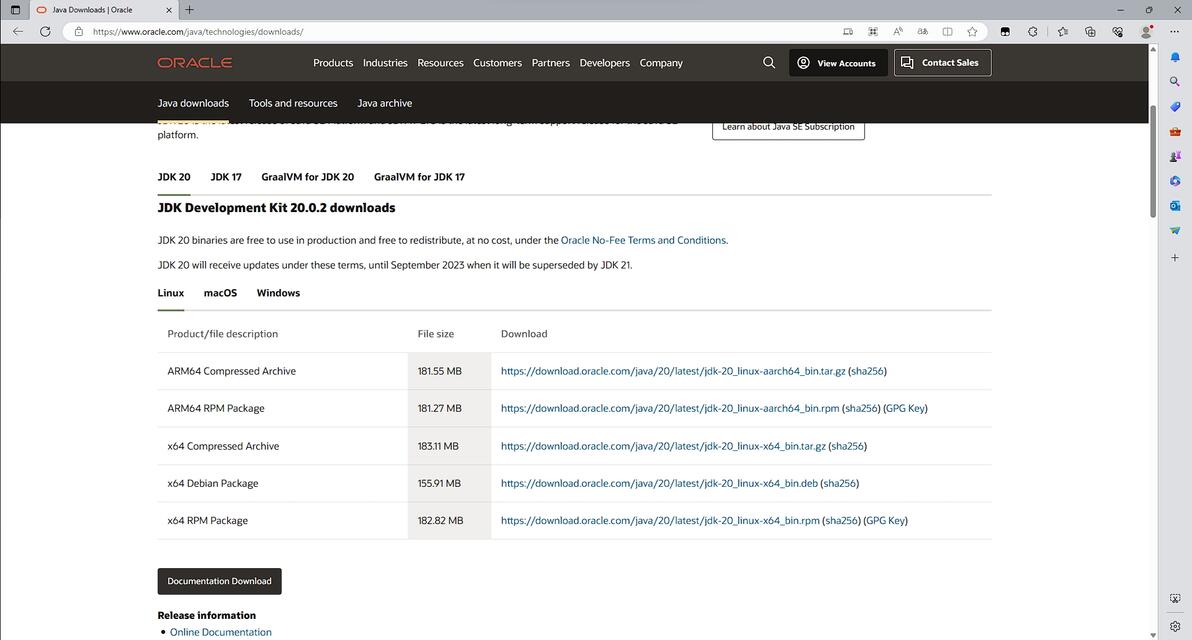Open browser Favorites list icon
1192x640 pixels.
1063,32
